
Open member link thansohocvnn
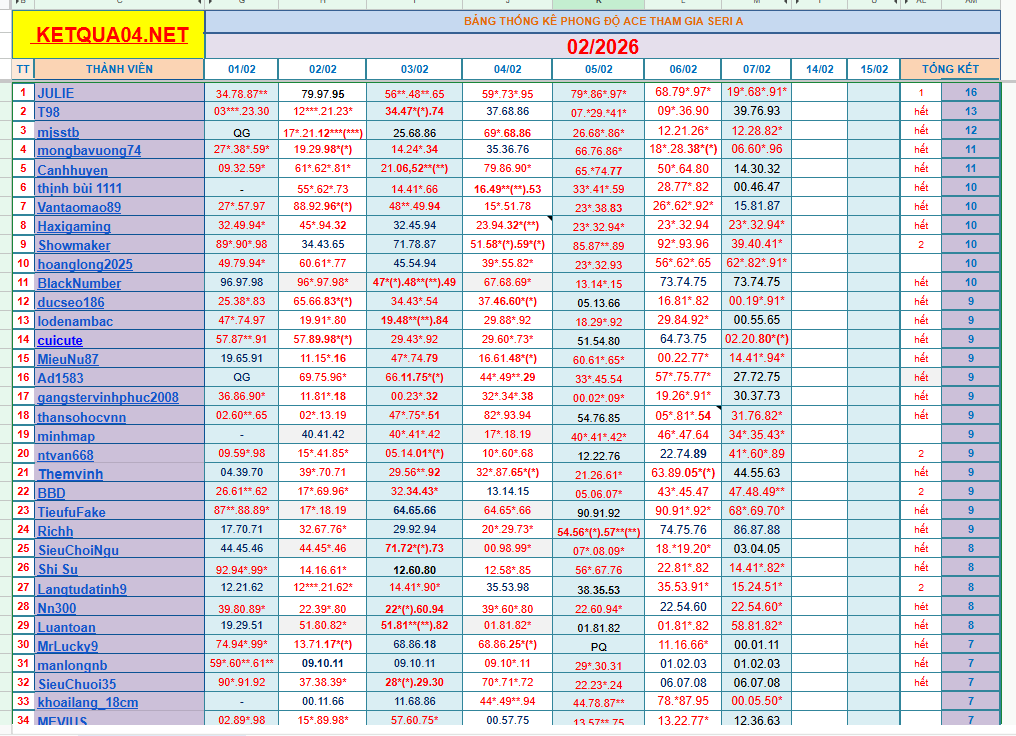[x=82, y=417]
